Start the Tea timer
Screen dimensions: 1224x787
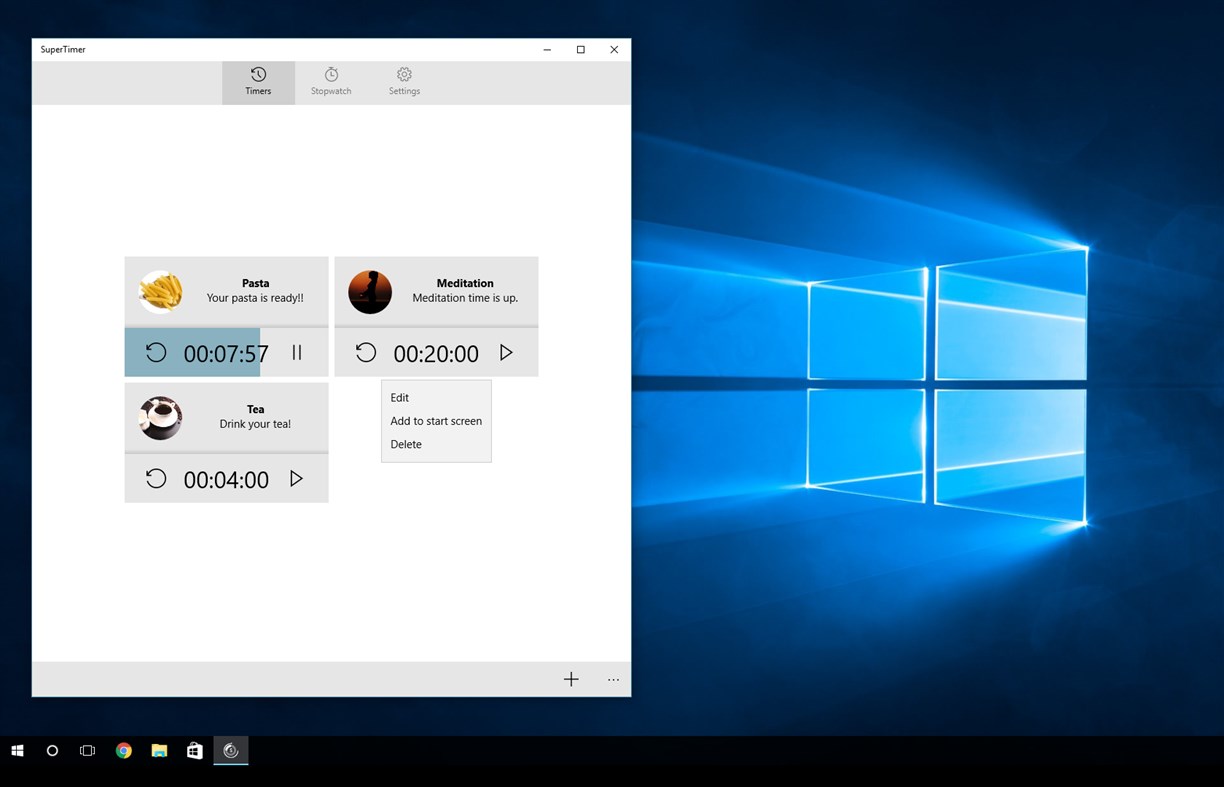point(296,478)
